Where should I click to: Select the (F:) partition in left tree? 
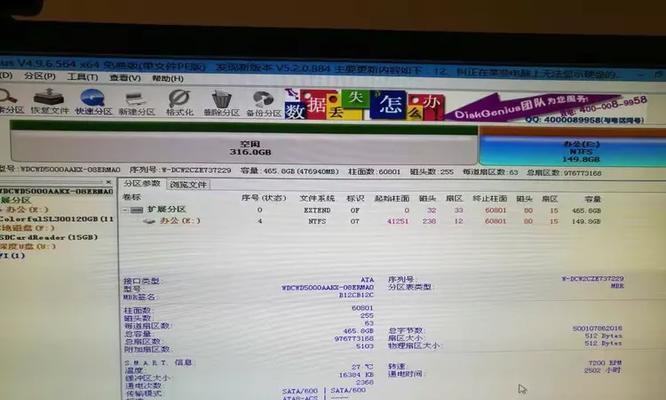27,228
